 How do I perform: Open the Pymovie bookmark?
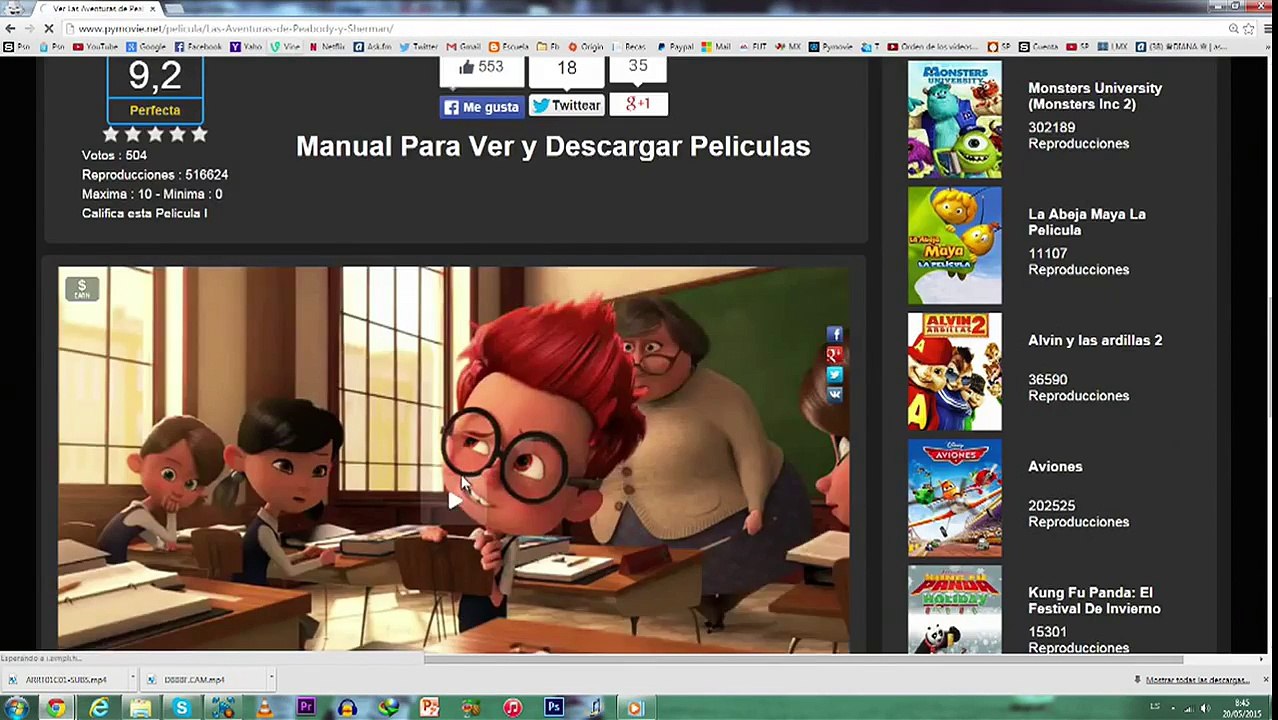(831, 47)
